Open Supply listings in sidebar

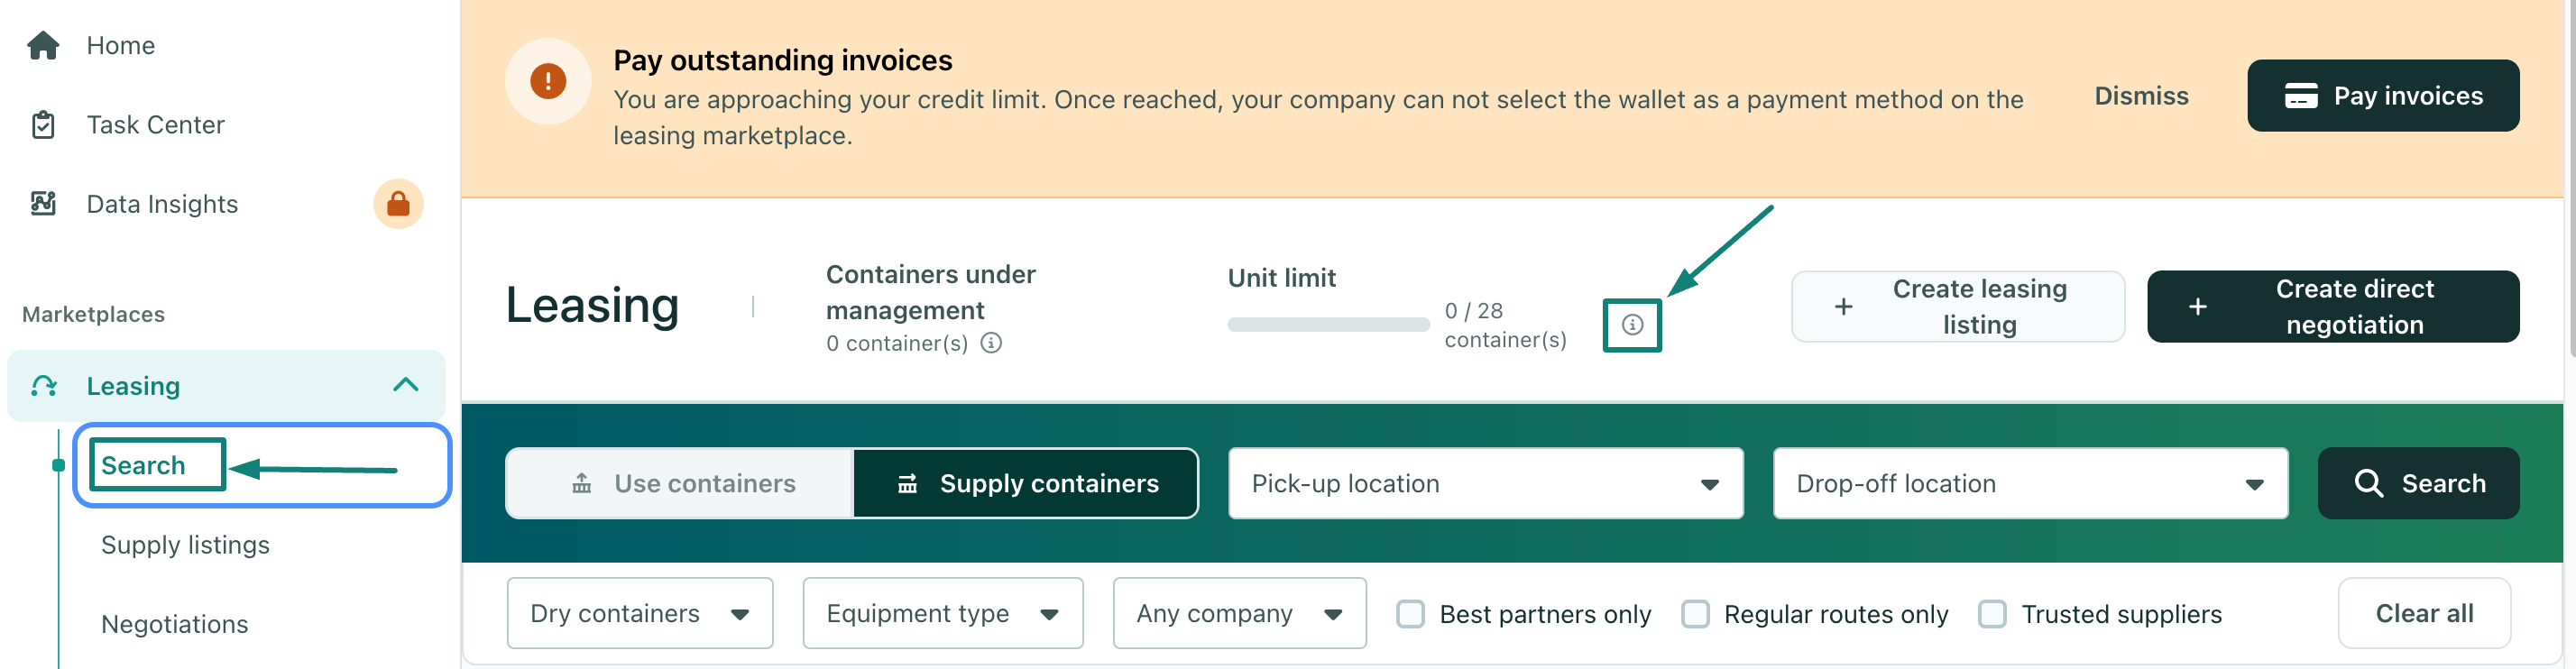pos(185,545)
